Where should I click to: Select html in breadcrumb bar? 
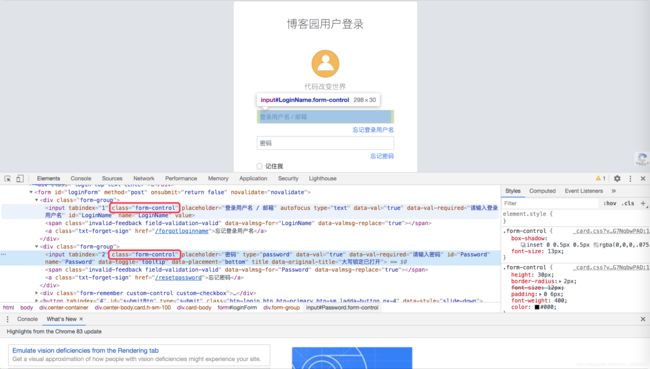[x=8, y=308]
